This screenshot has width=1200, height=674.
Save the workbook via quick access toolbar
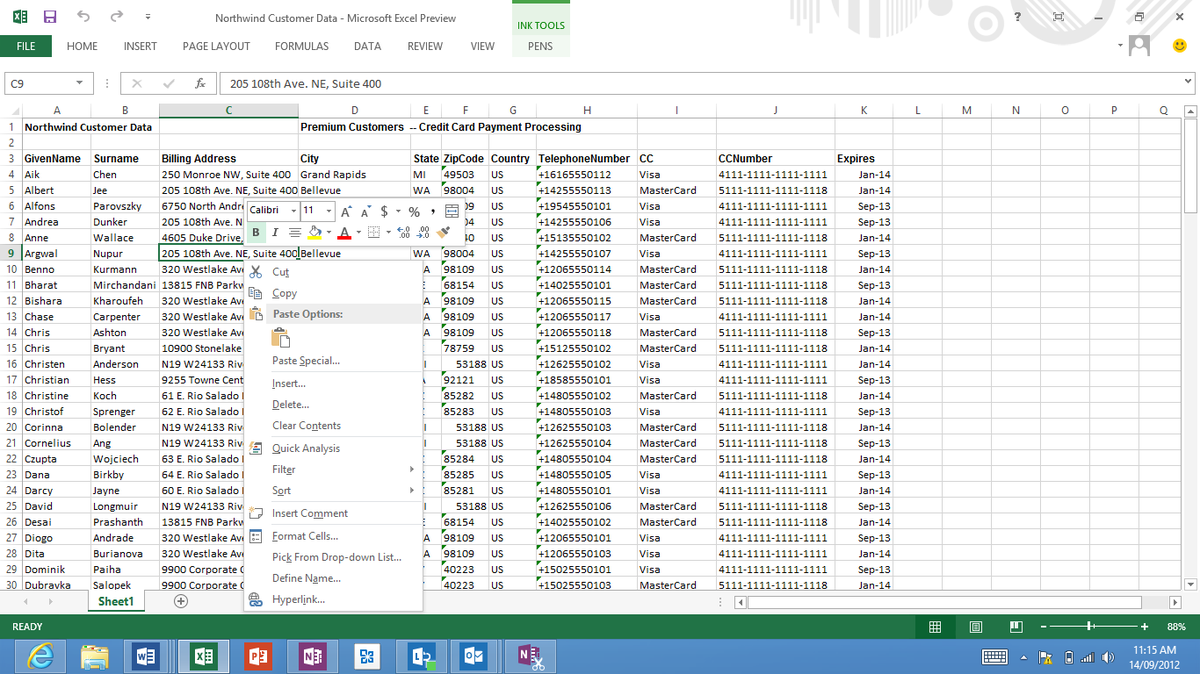pos(50,17)
